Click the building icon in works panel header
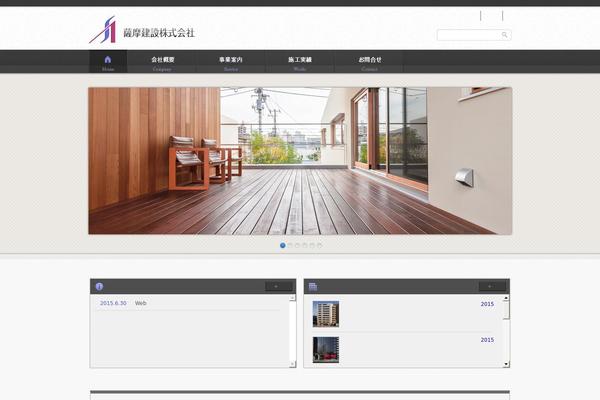The width and height of the screenshot is (600, 400). click(x=313, y=286)
